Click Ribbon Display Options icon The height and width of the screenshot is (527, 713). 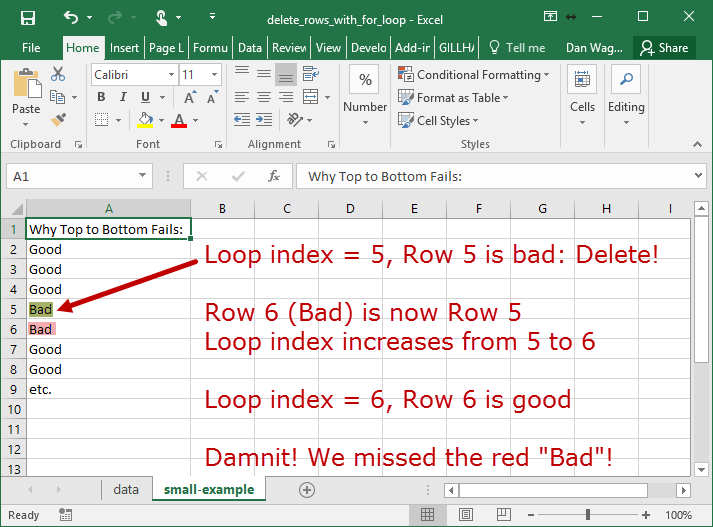[x=550, y=17]
